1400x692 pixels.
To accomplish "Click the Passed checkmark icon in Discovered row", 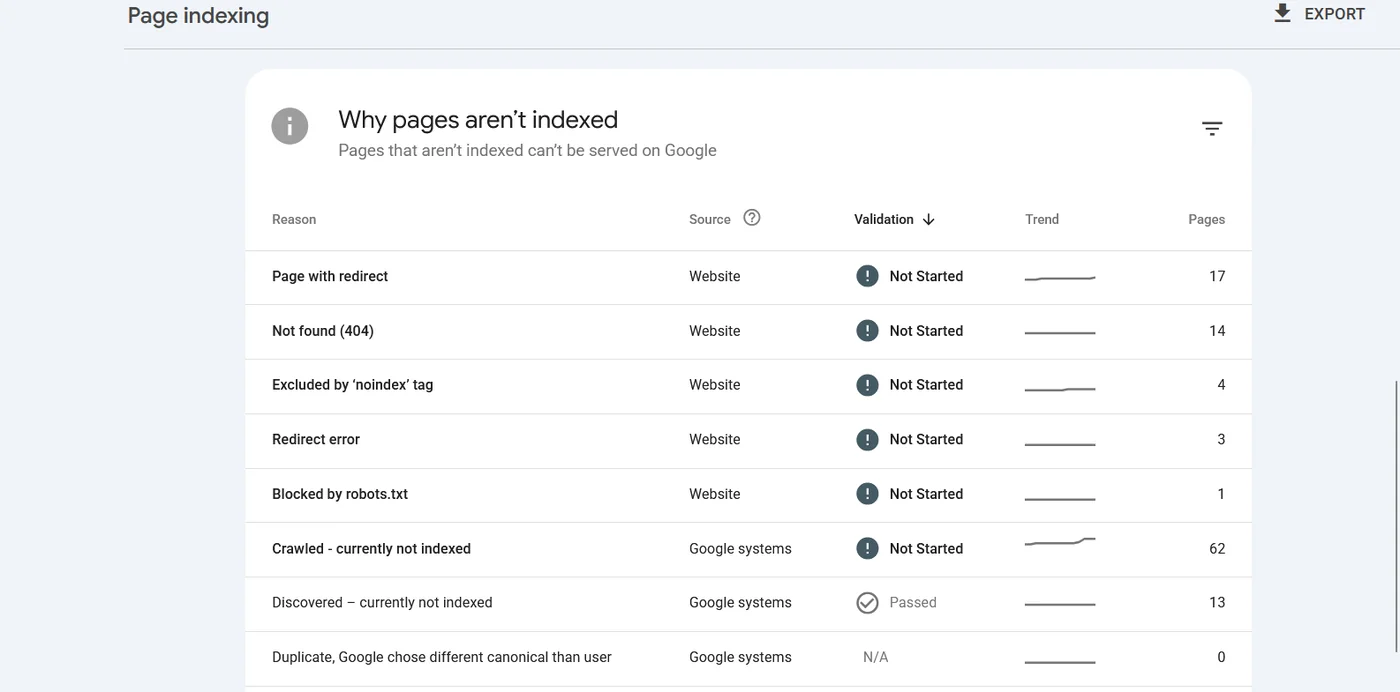I will pos(867,603).
